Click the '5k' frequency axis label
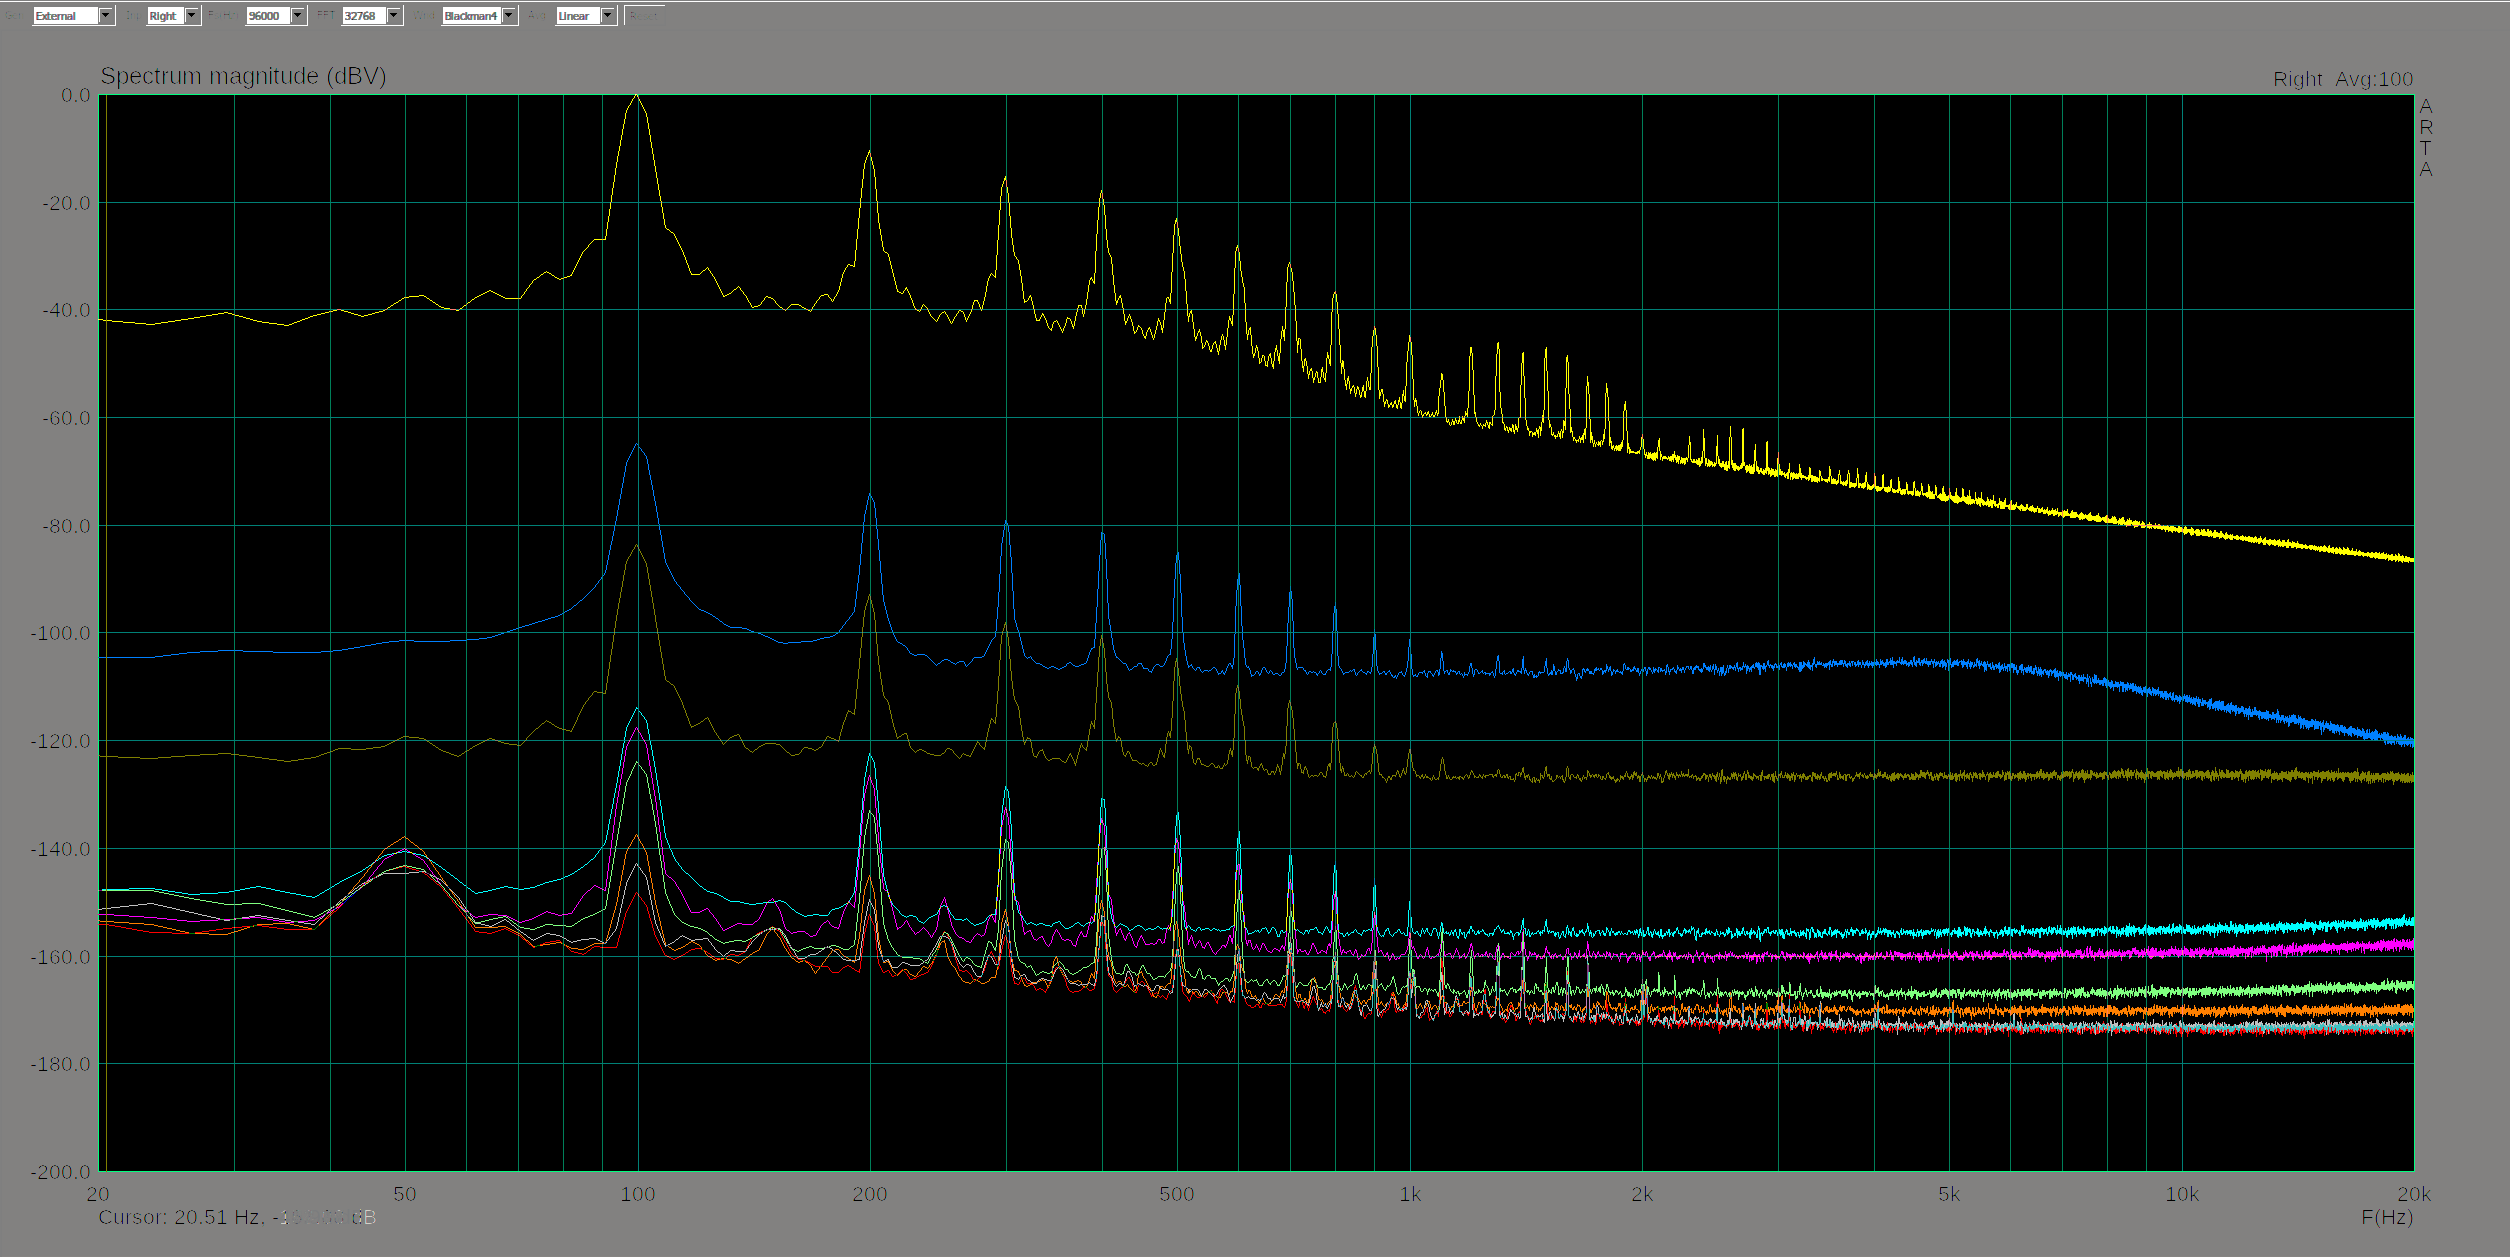Screen dimensions: 2510x1257 1949,1194
